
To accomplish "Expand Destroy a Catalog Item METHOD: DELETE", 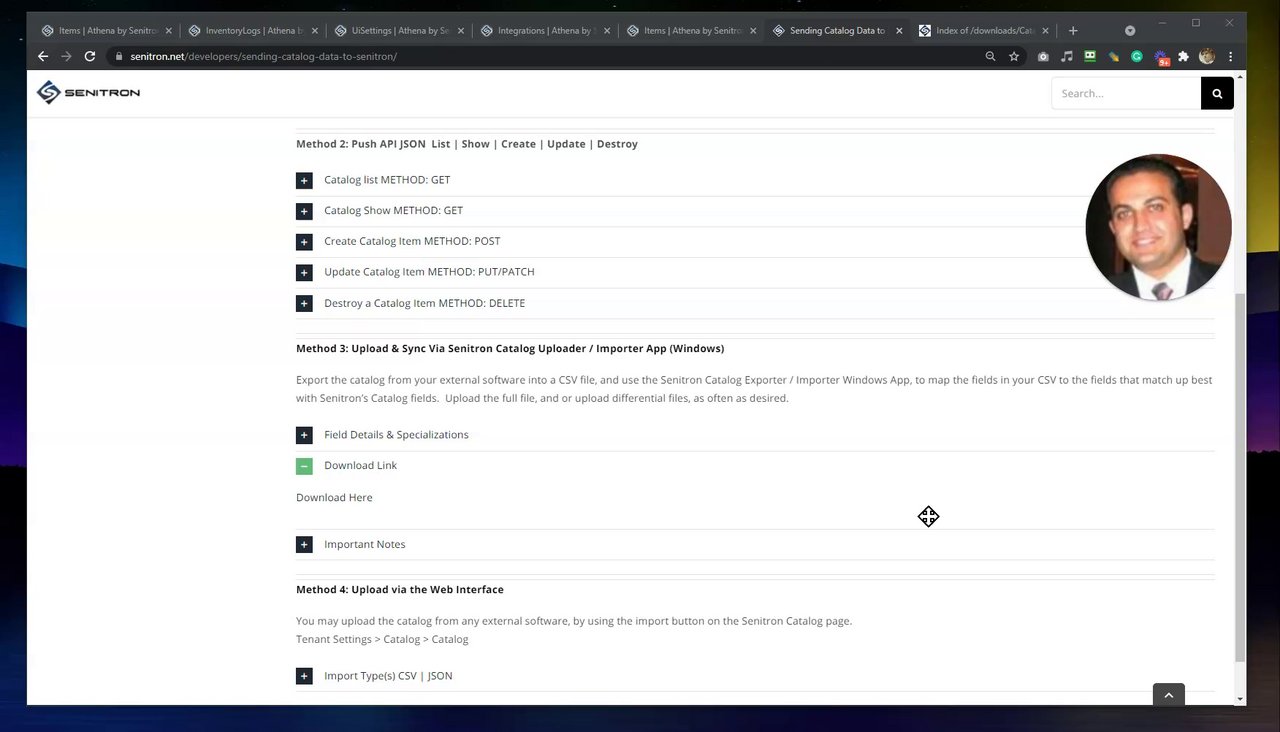I will coord(755,303).
